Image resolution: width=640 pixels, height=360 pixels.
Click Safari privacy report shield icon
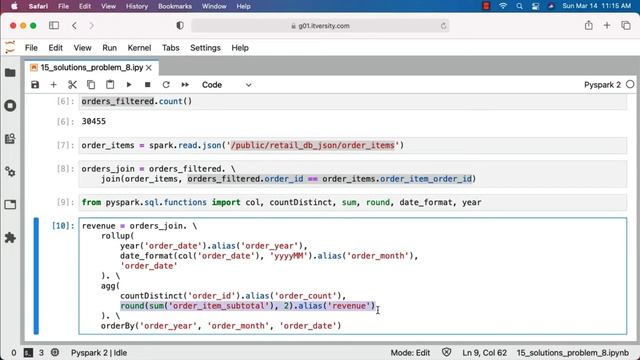pyautogui.click(x=180, y=25)
